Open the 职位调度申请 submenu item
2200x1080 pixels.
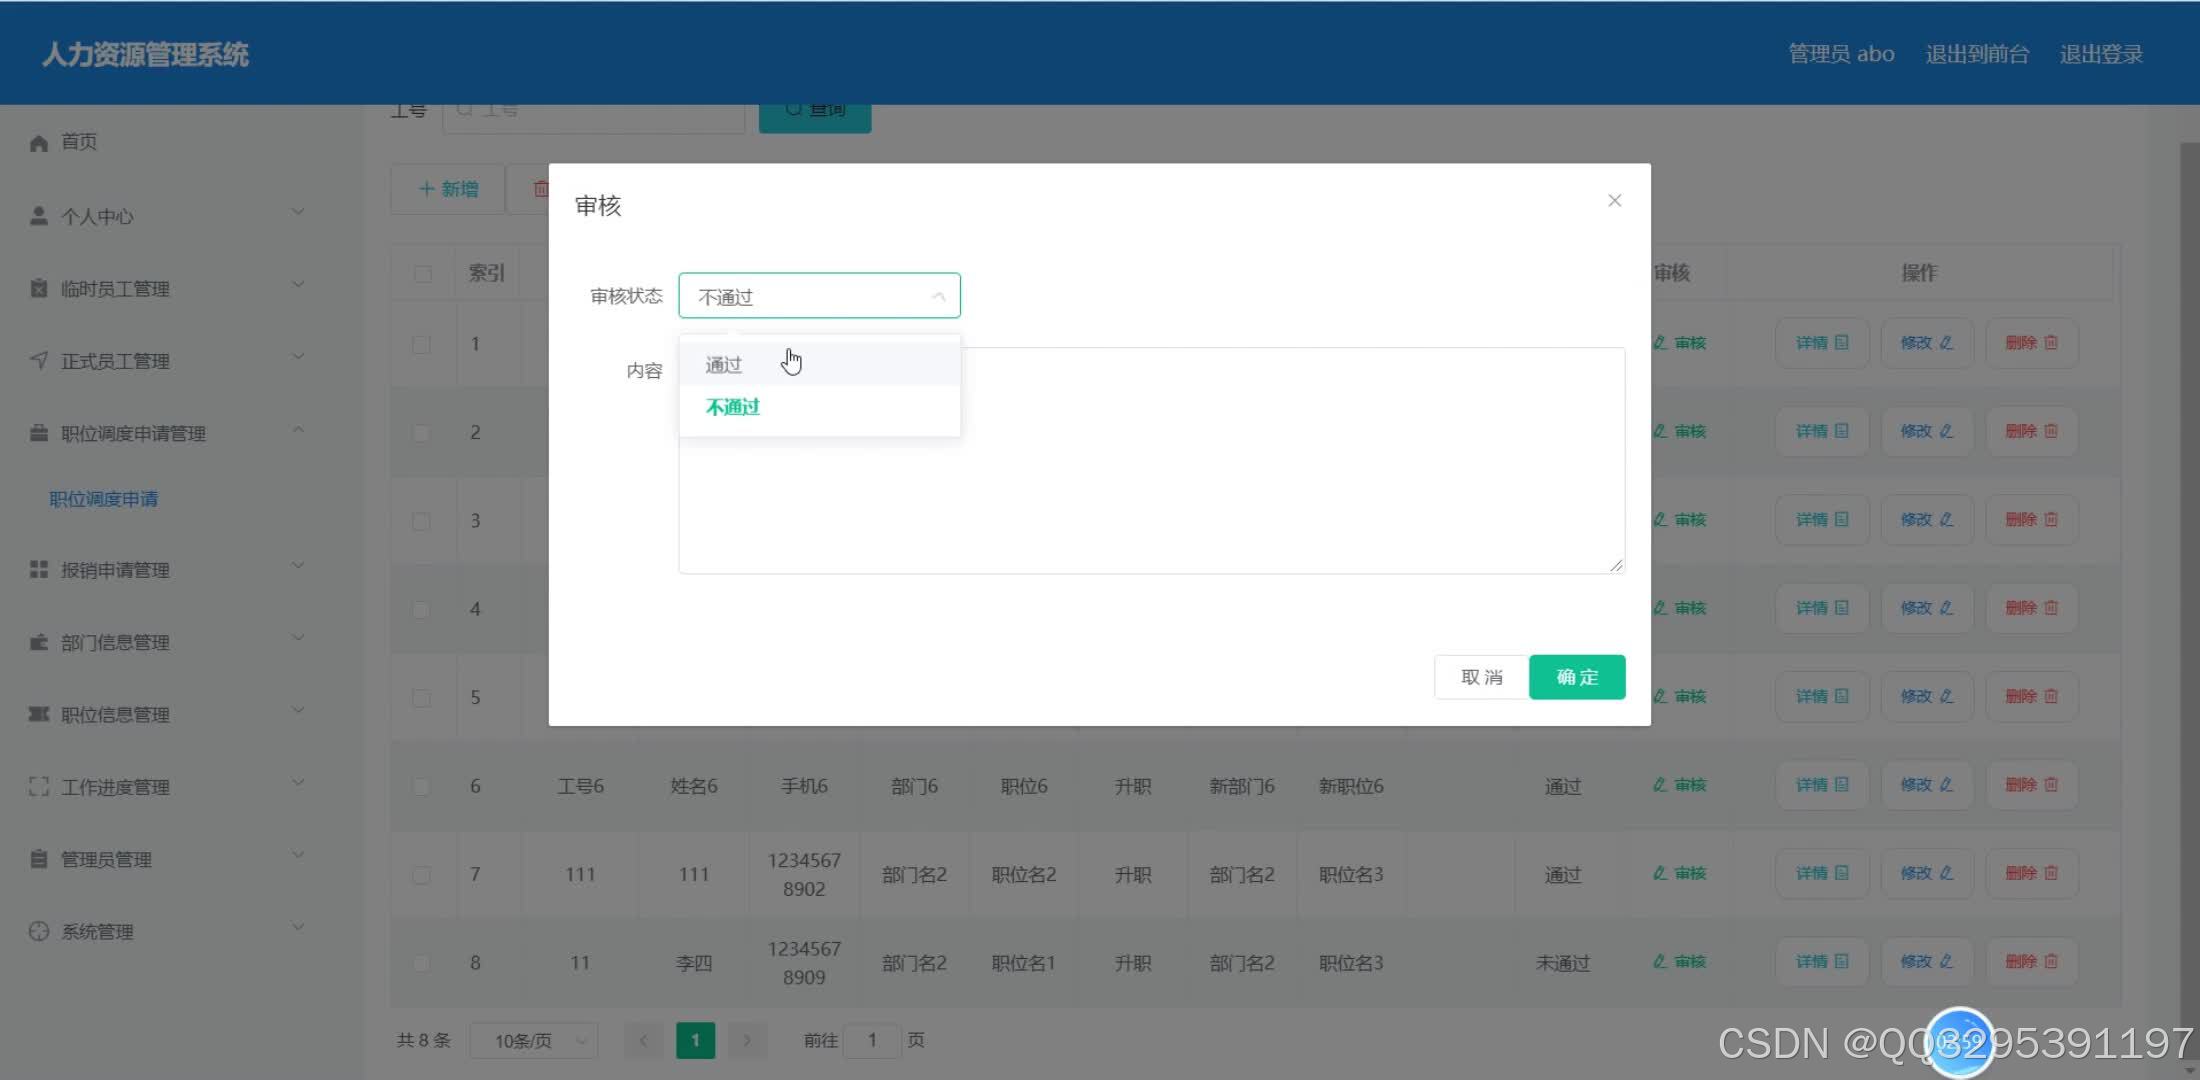[x=104, y=499]
